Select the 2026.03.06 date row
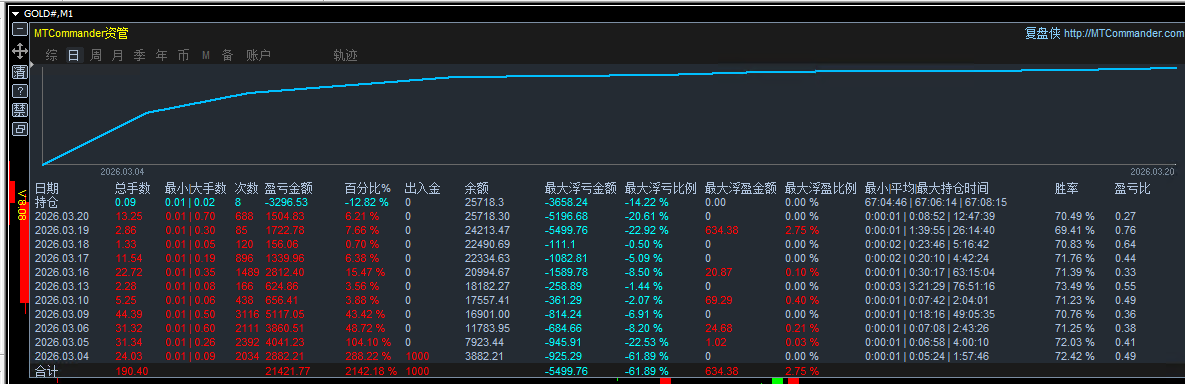Viewport: 1185px width, 384px height. (x=63, y=328)
